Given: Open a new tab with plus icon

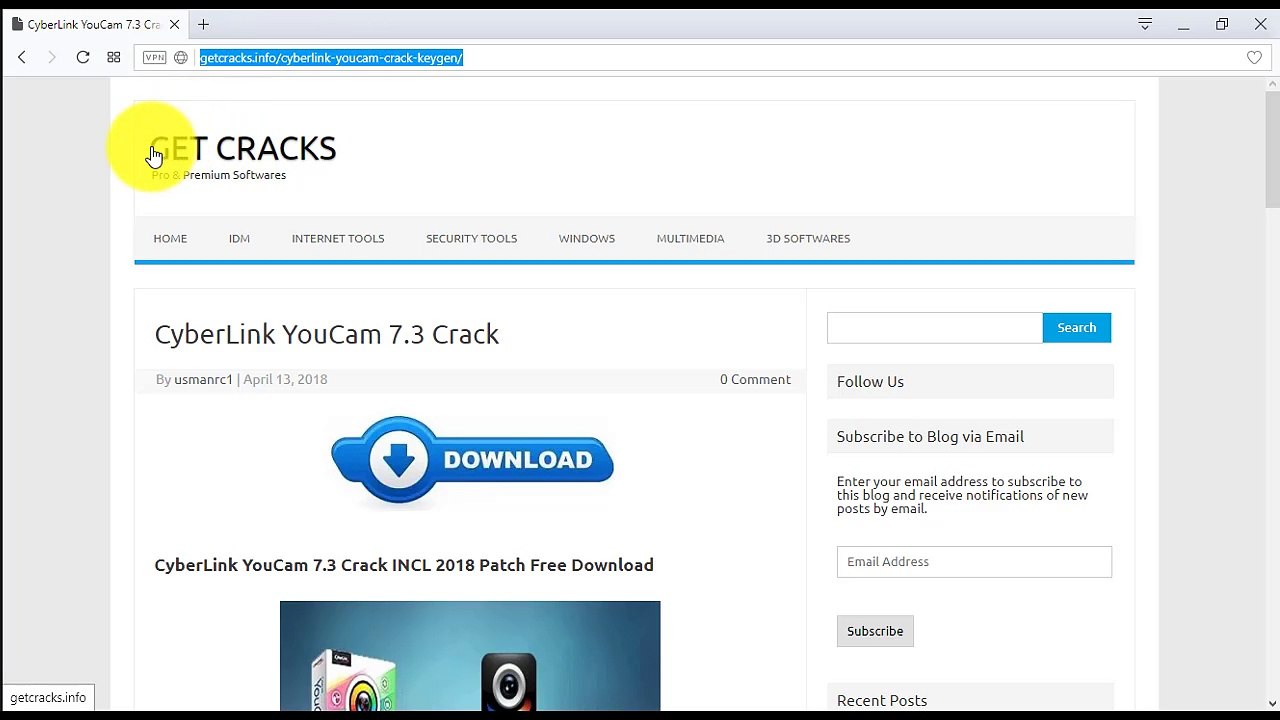Looking at the screenshot, I should (x=203, y=24).
